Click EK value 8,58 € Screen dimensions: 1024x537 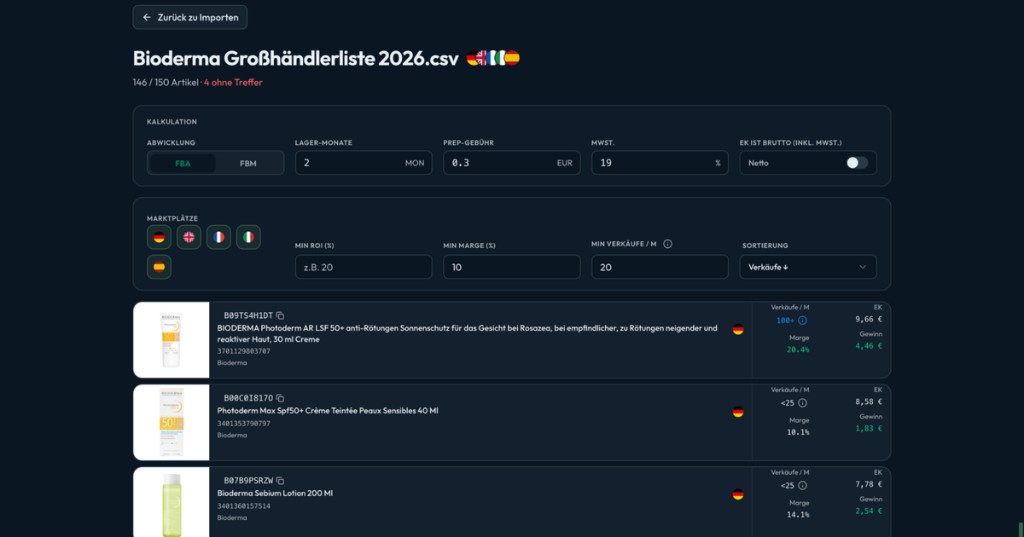click(x=869, y=402)
